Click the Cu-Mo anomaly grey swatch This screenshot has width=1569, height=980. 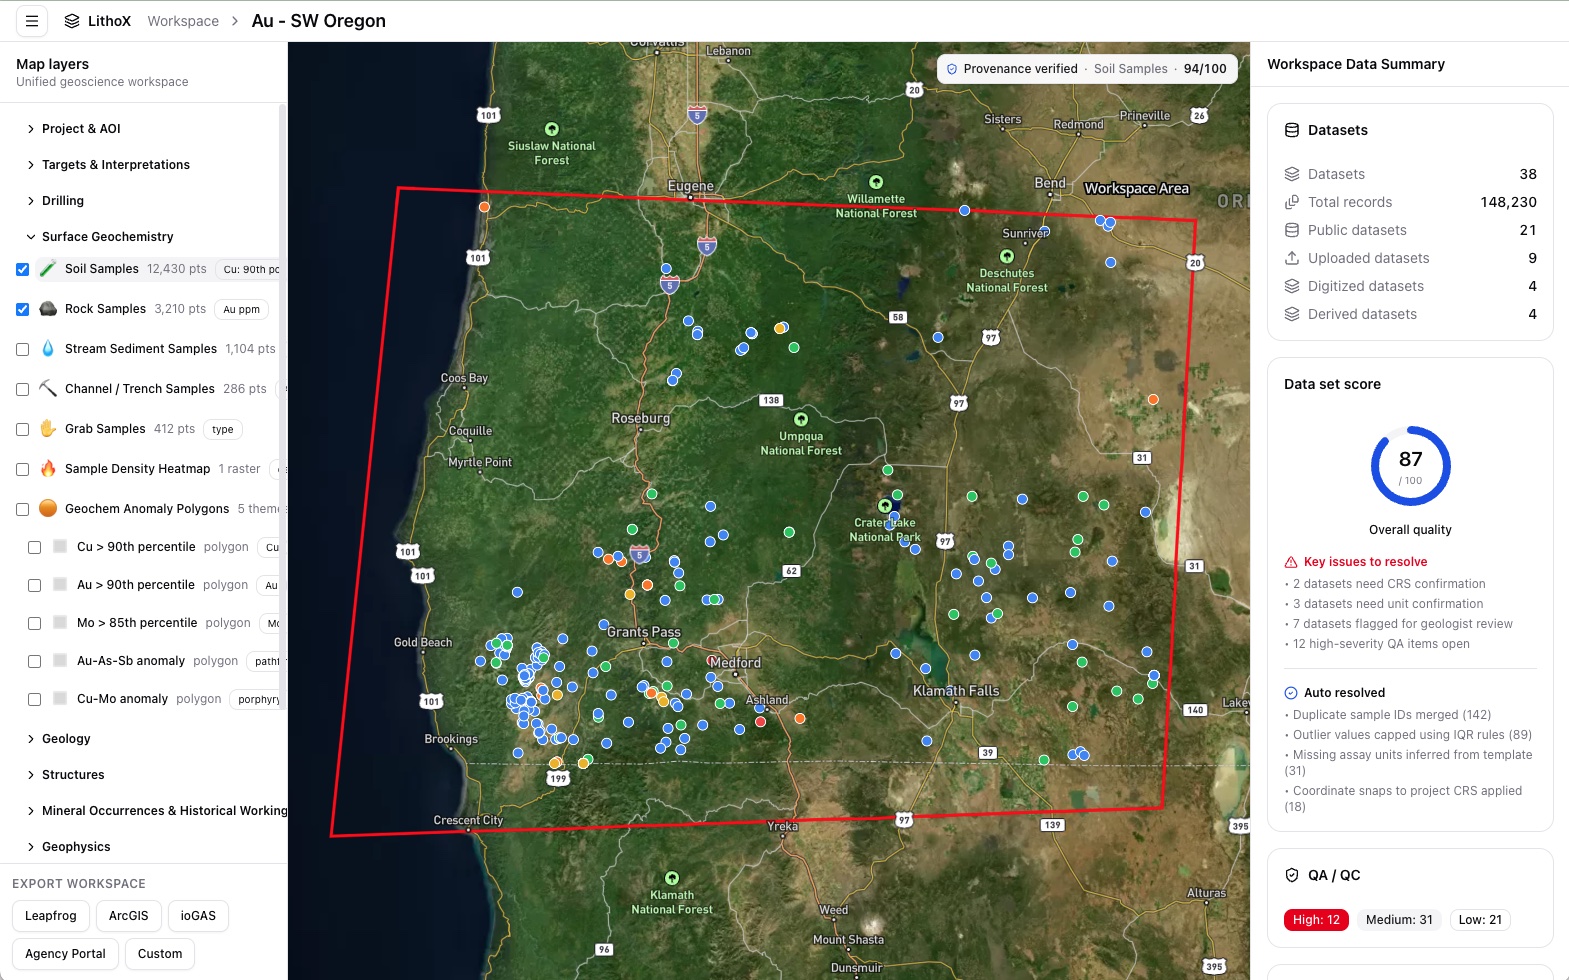pyautogui.click(x=60, y=699)
